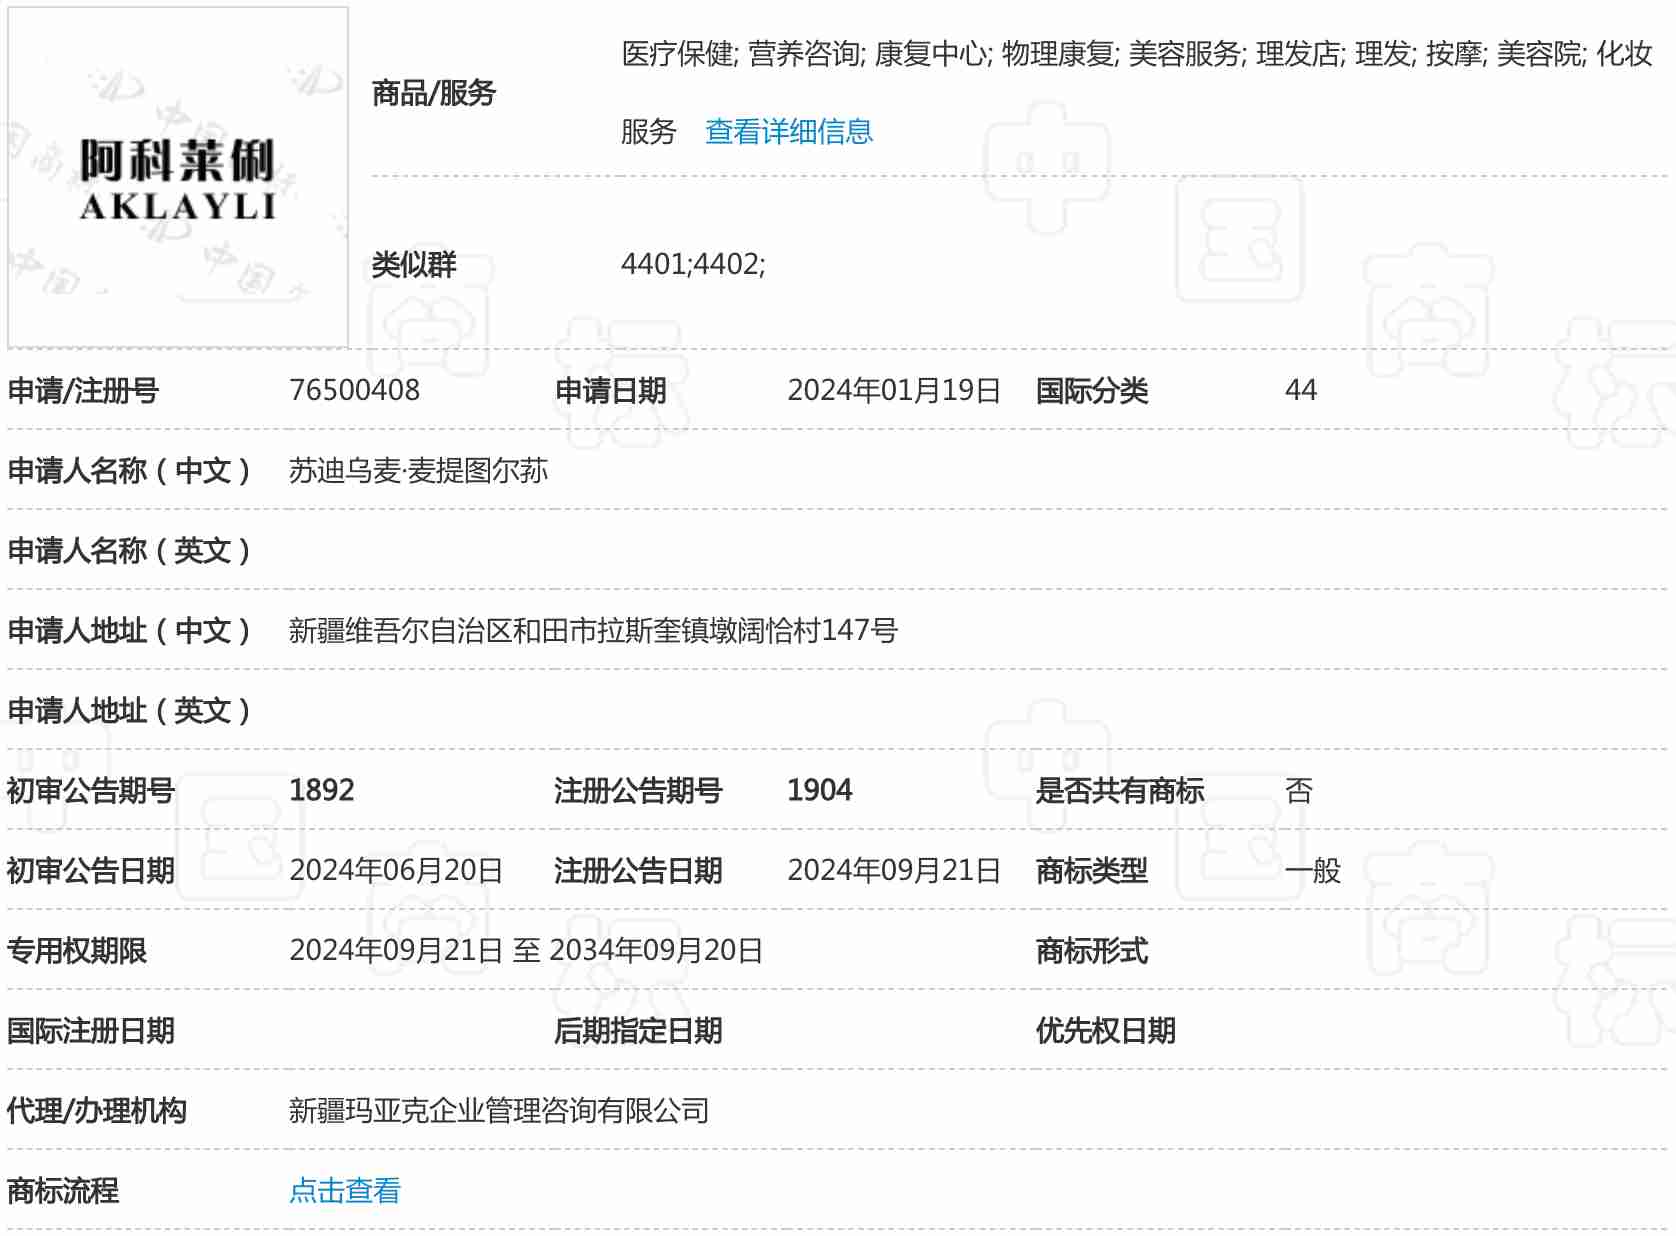Select the application date 2024年01月19日
The width and height of the screenshot is (1676, 1236).
click(x=893, y=390)
